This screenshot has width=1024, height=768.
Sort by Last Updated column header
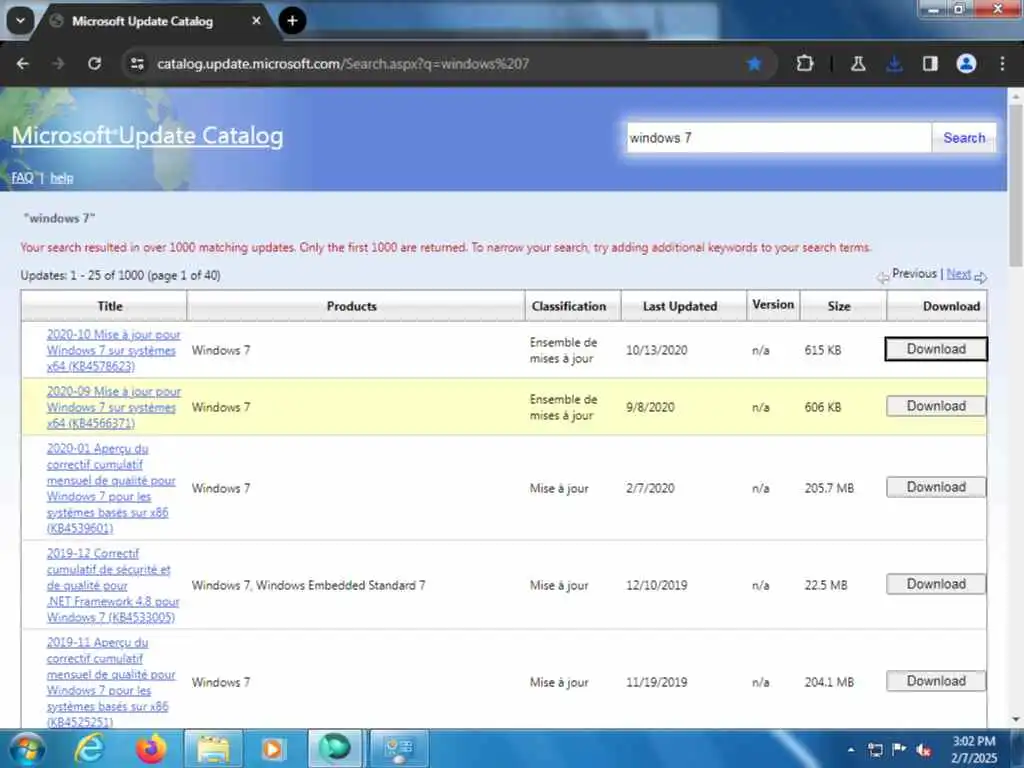point(680,306)
